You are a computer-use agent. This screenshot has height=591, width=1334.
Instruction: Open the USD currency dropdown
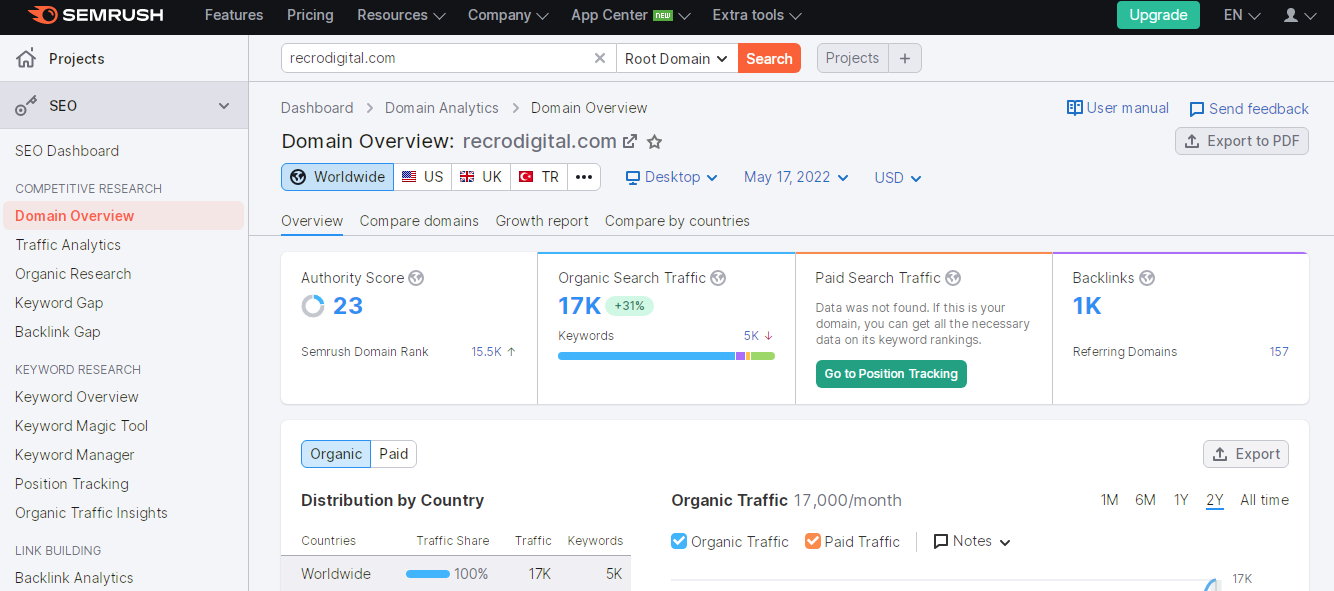897,177
